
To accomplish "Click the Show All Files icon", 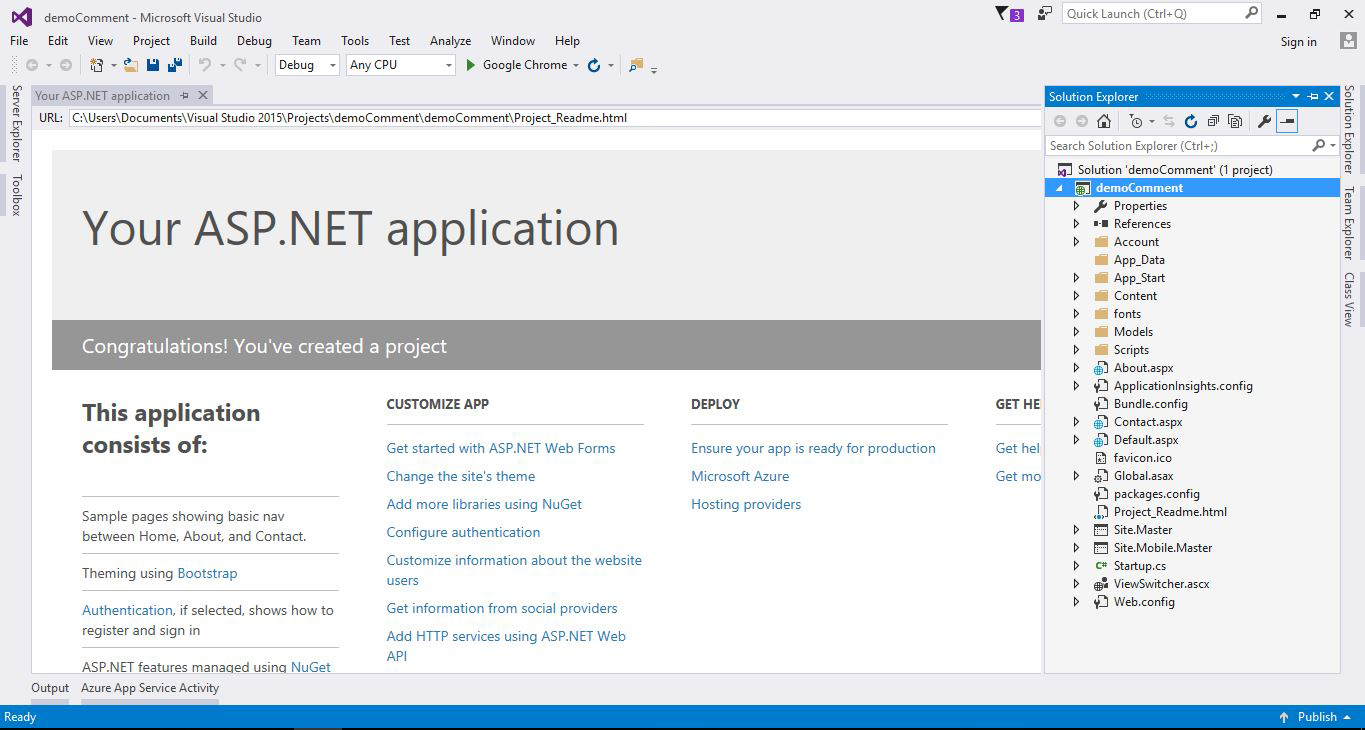I will 1235,121.
